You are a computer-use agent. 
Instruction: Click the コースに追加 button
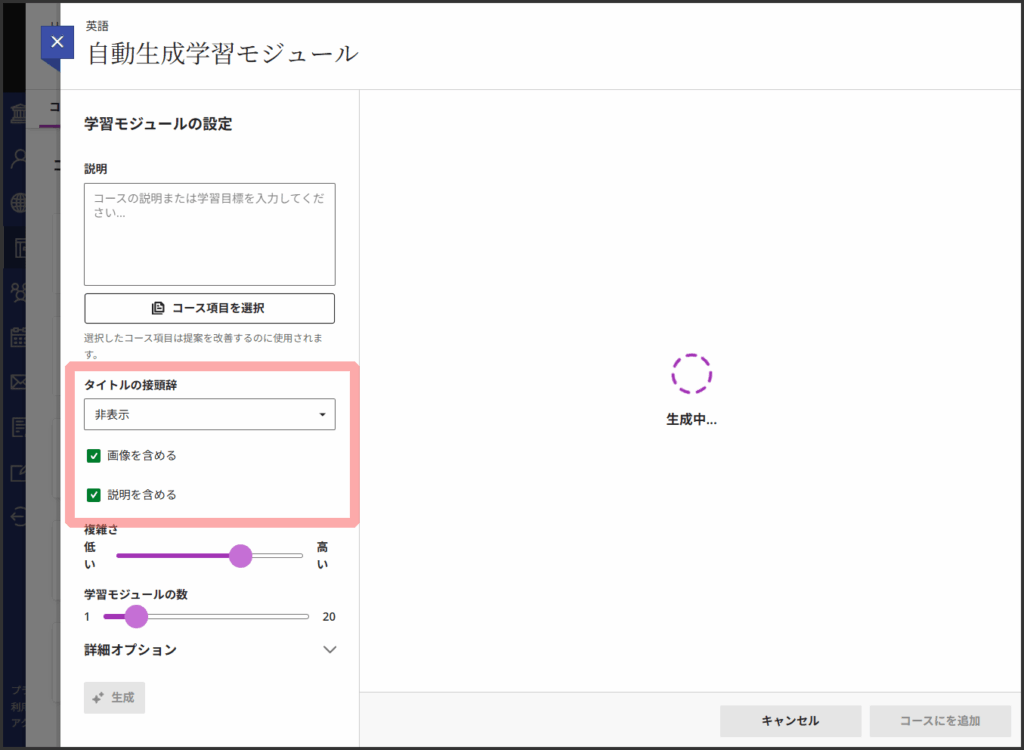939,720
